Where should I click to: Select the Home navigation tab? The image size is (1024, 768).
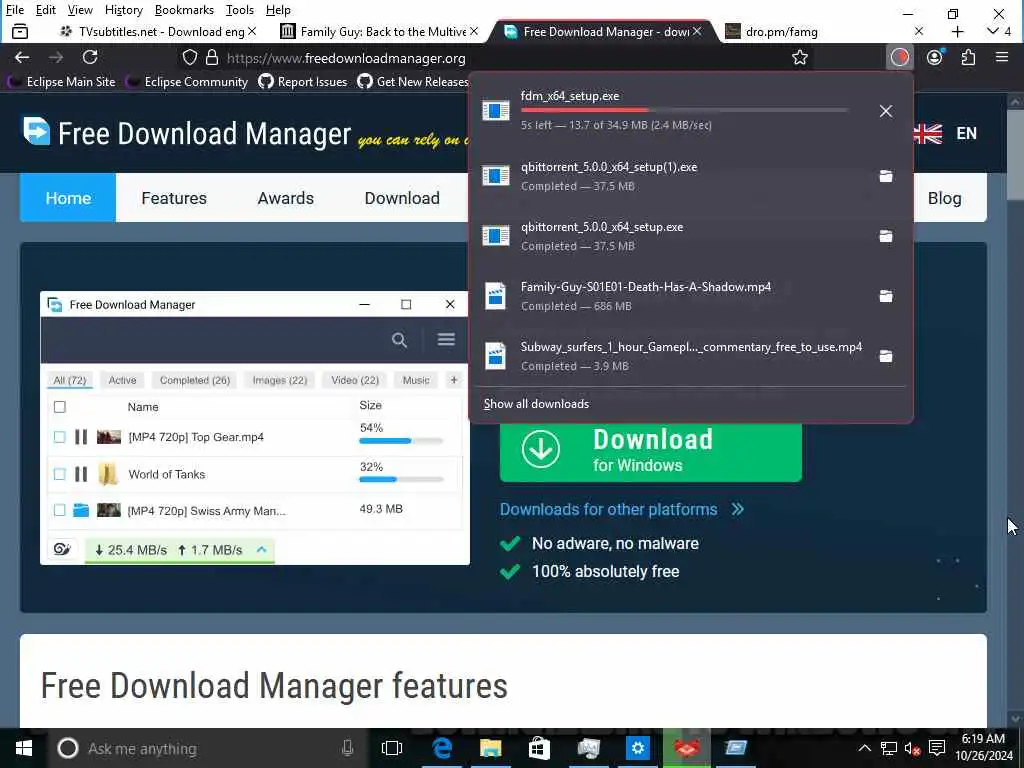click(x=68, y=198)
